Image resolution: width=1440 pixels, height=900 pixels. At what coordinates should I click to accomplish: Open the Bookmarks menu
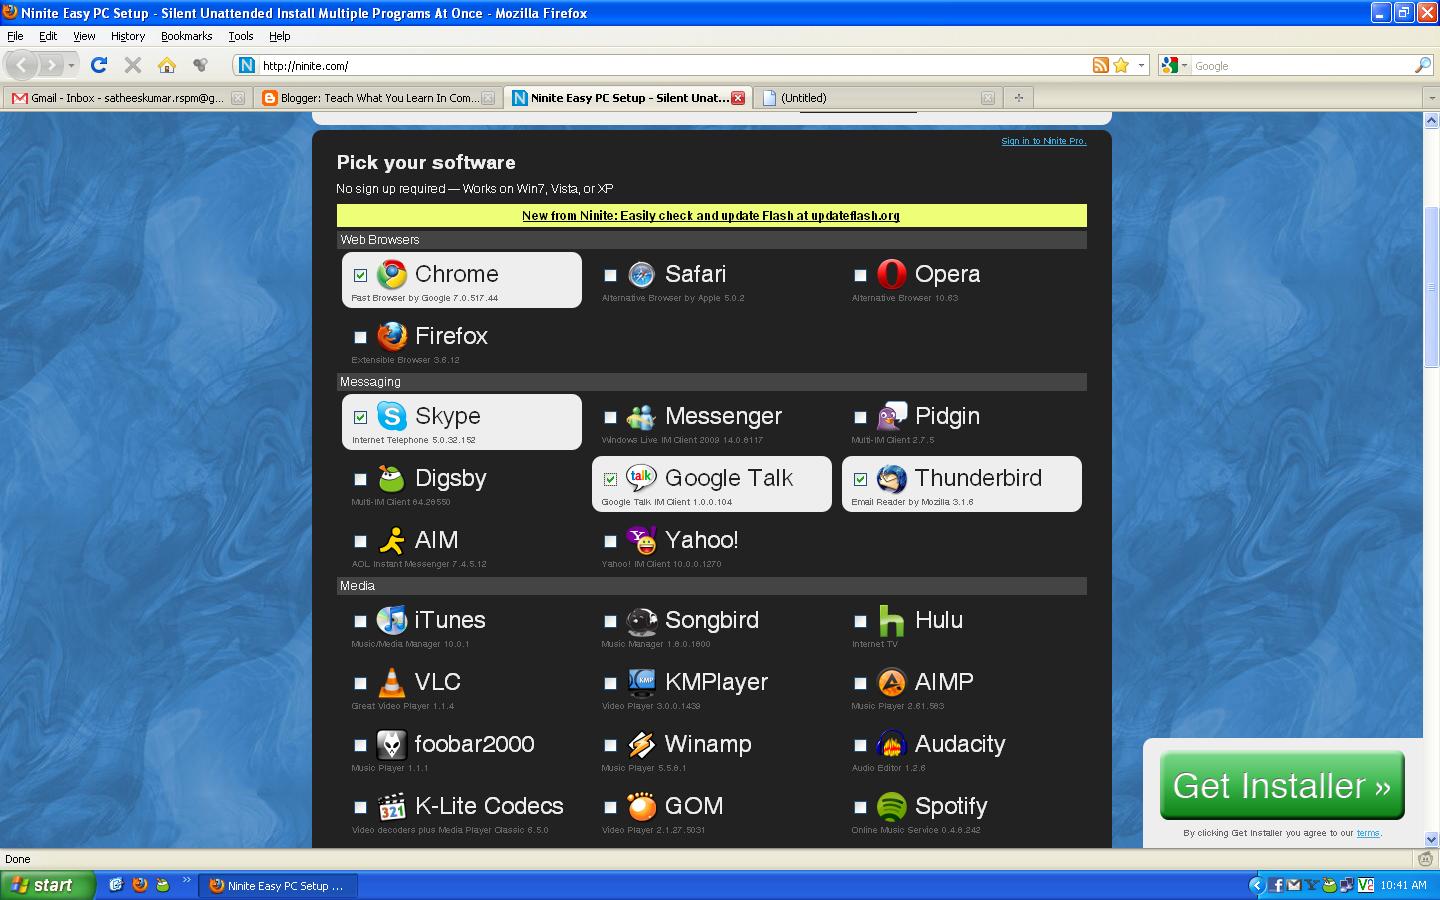pos(186,36)
